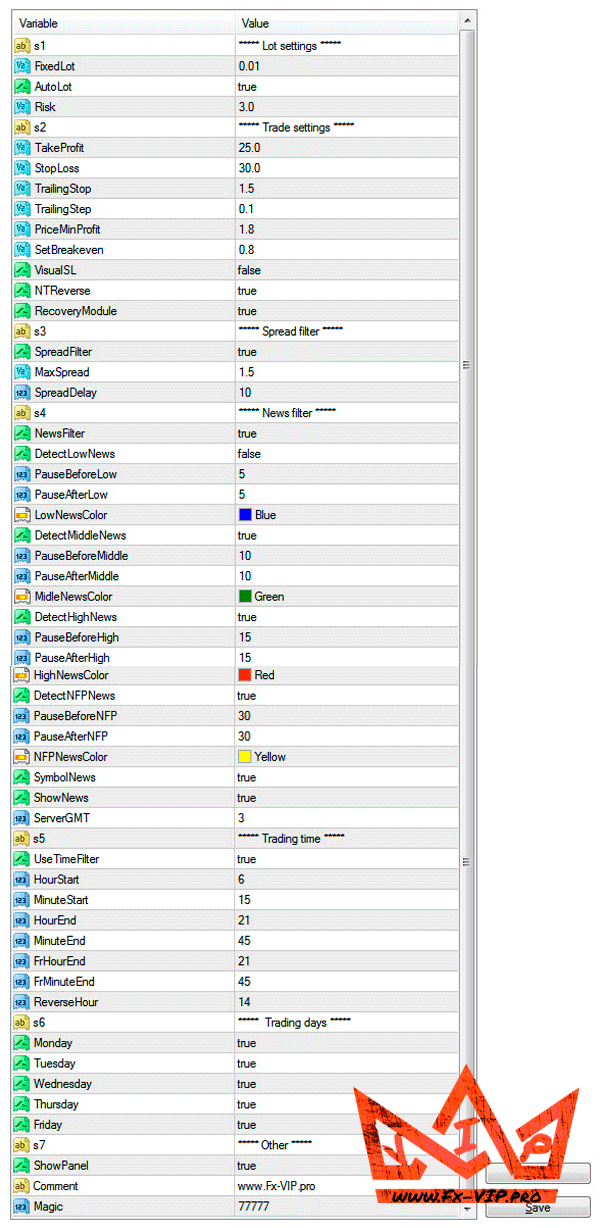Toggle the NewsFilter true value
Viewport: 600px width, 1228px height.
pos(247,434)
